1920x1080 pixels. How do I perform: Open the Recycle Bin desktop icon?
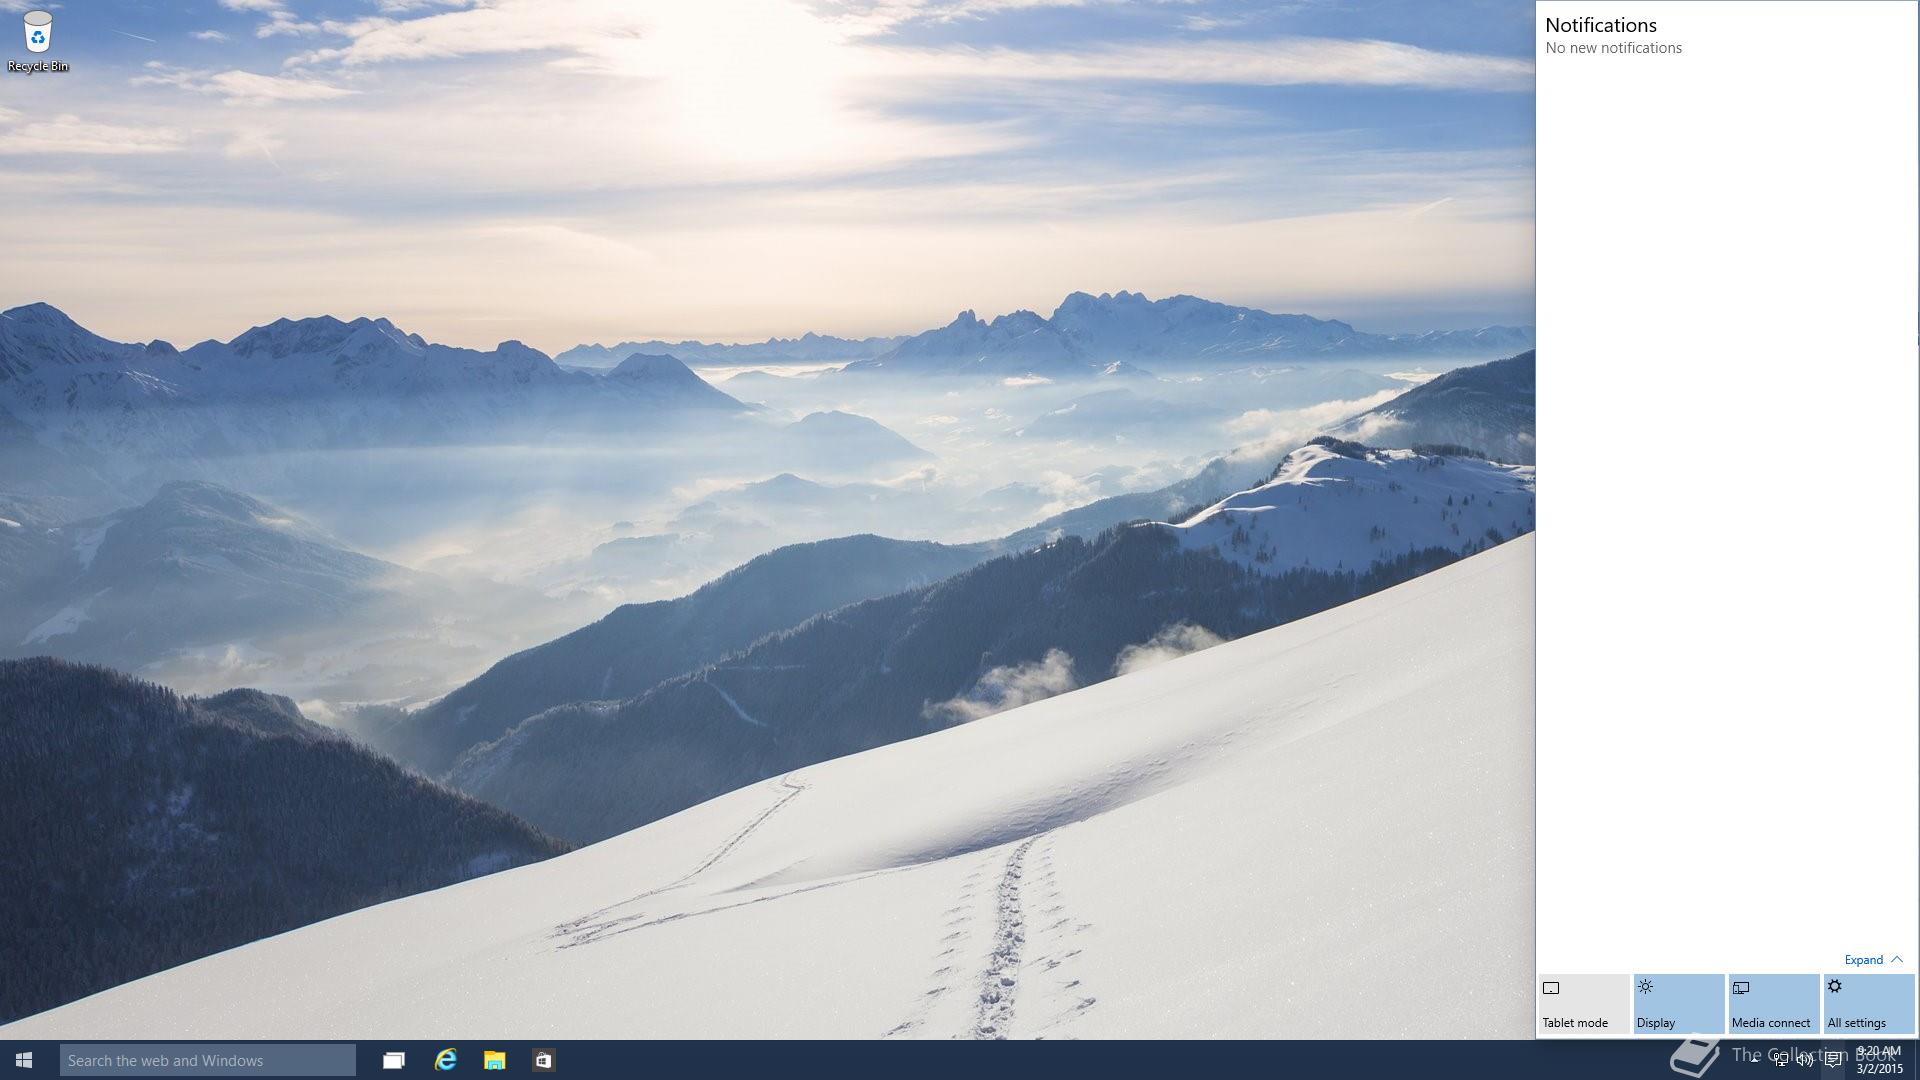coord(38,41)
